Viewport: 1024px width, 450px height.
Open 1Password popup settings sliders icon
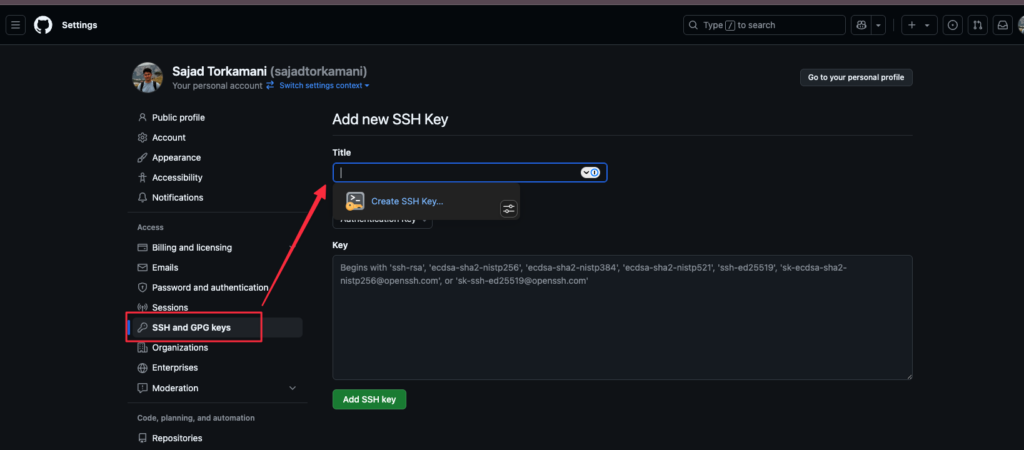(509, 209)
